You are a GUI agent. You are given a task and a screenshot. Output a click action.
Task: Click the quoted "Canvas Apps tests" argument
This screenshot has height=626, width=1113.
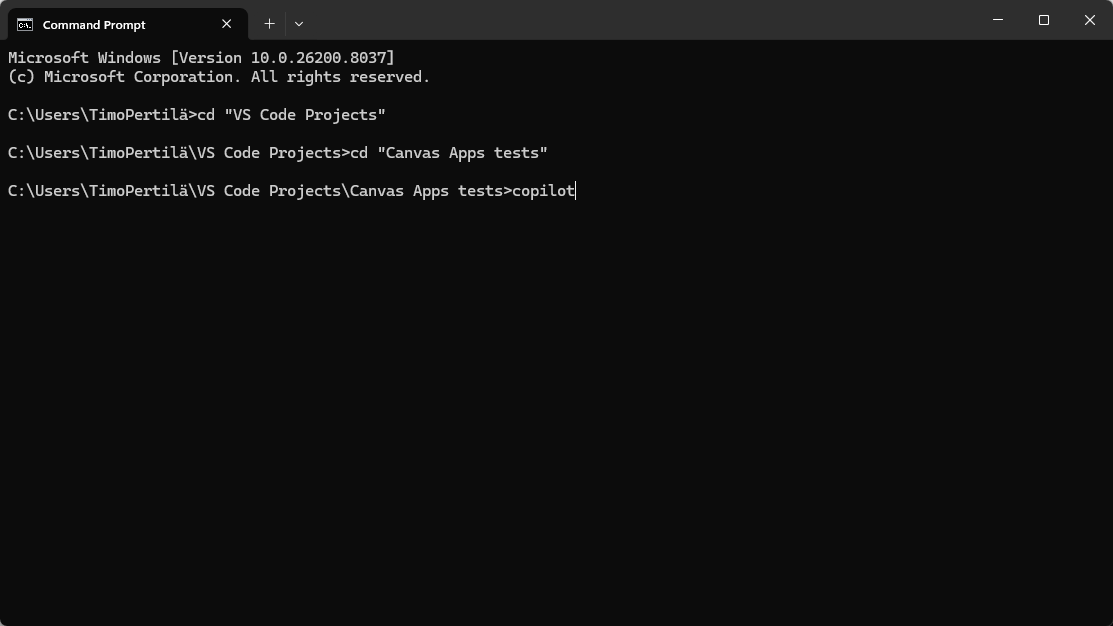point(462,153)
